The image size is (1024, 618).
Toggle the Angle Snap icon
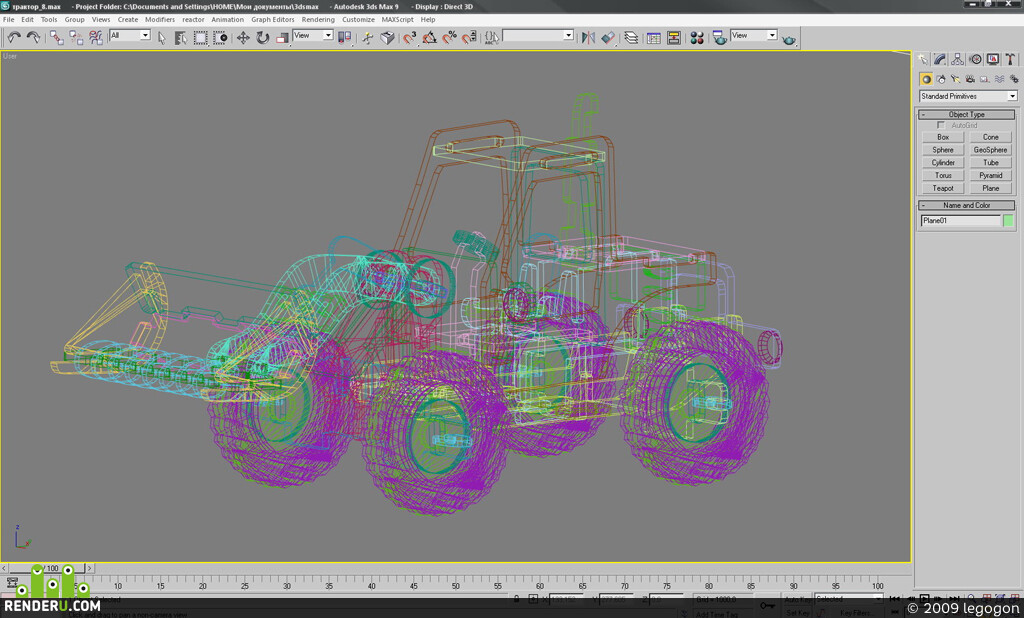pos(429,38)
